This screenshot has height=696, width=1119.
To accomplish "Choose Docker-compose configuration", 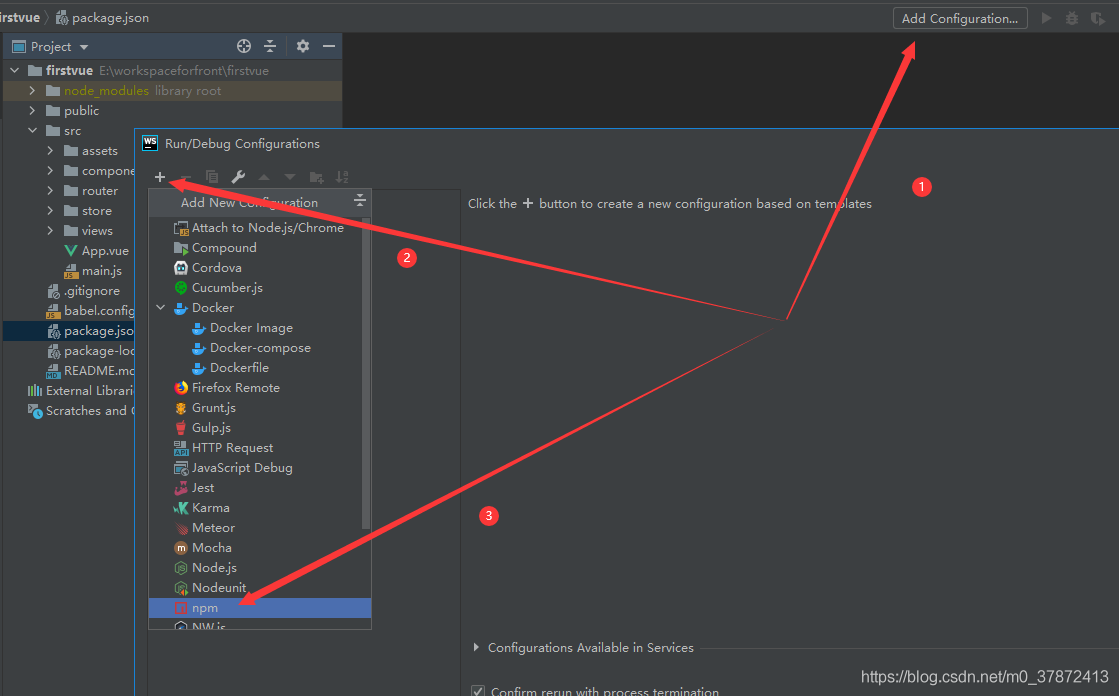I will click(260, 348).
